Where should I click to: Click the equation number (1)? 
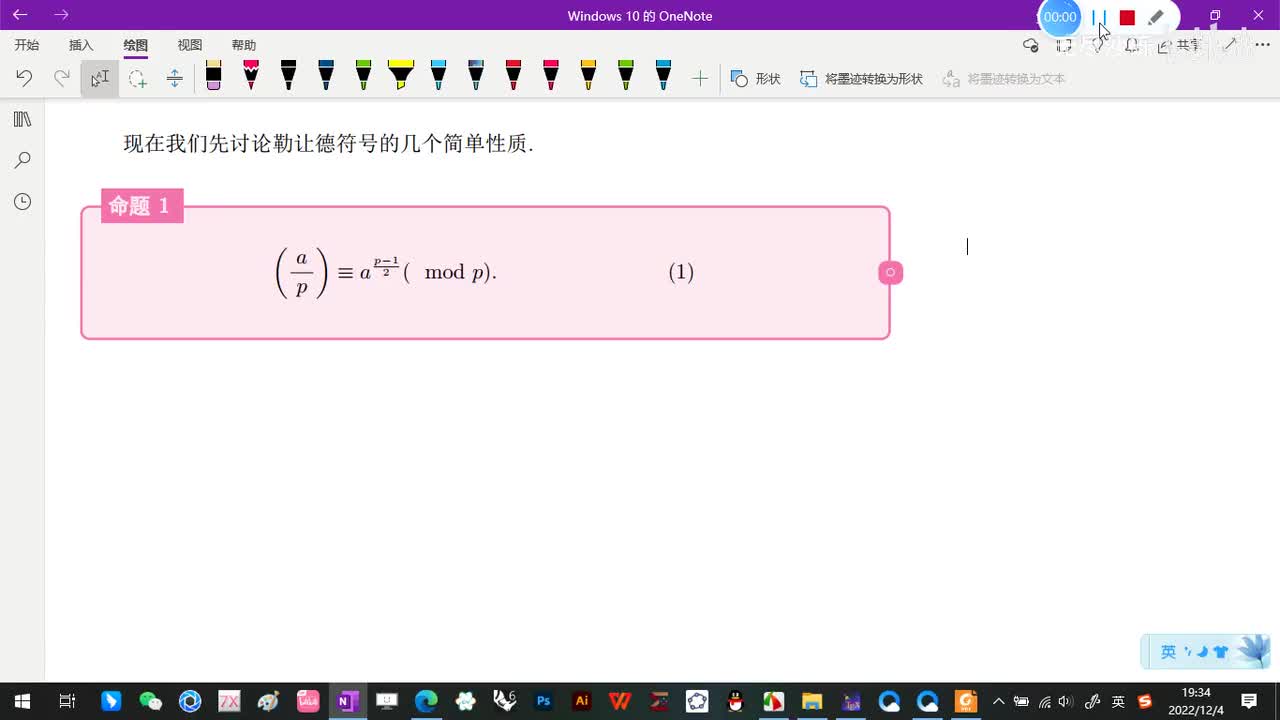click(681, 272)
